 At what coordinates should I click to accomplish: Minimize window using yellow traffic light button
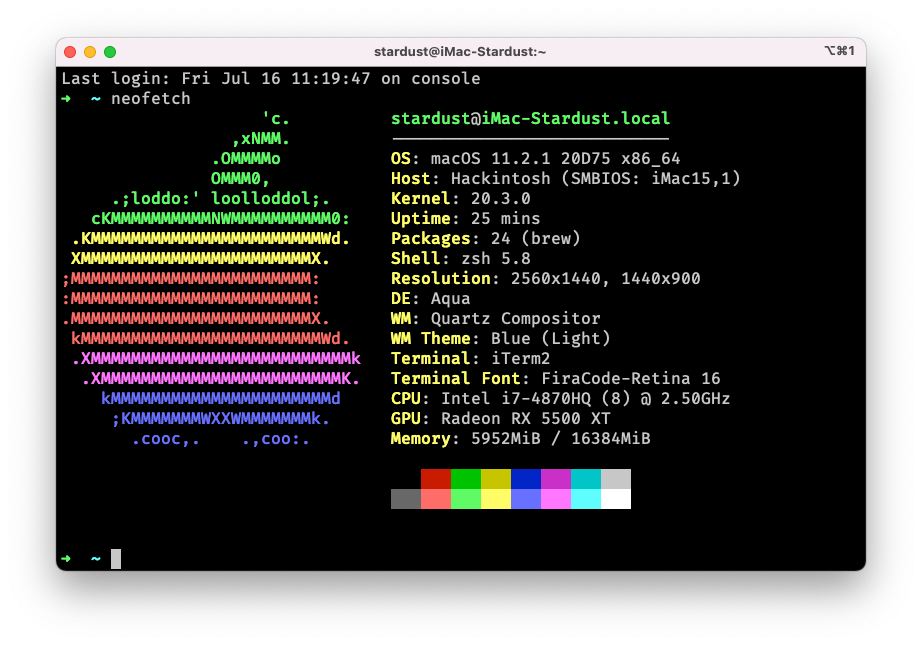point(90,52)
